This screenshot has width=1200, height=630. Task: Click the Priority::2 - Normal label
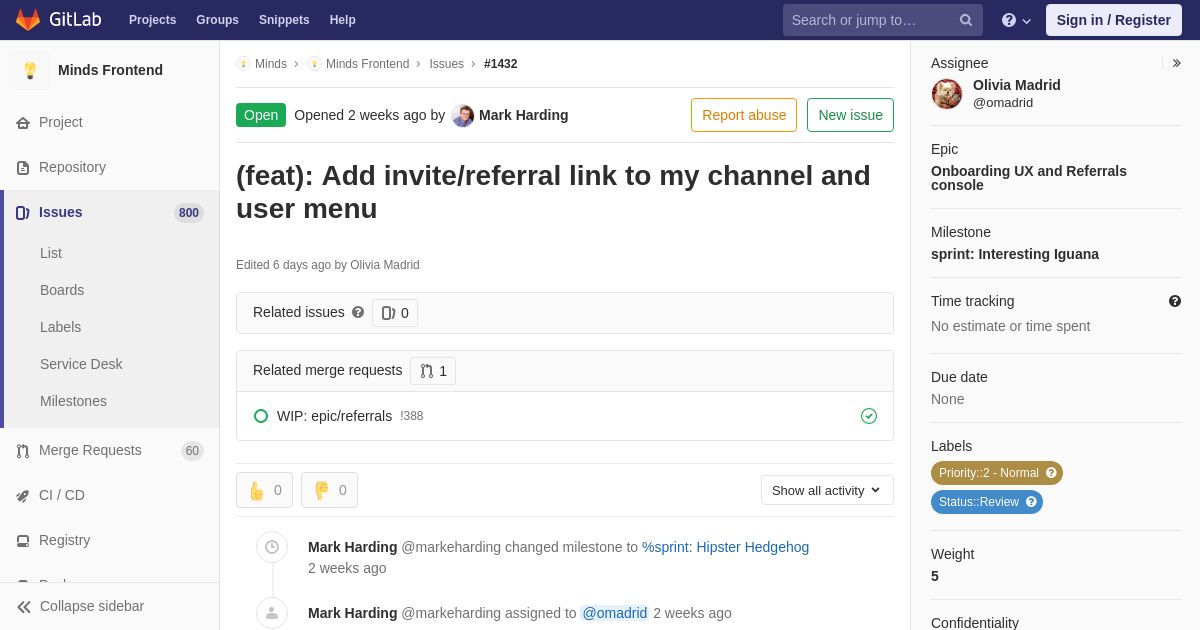pos(988,473)
